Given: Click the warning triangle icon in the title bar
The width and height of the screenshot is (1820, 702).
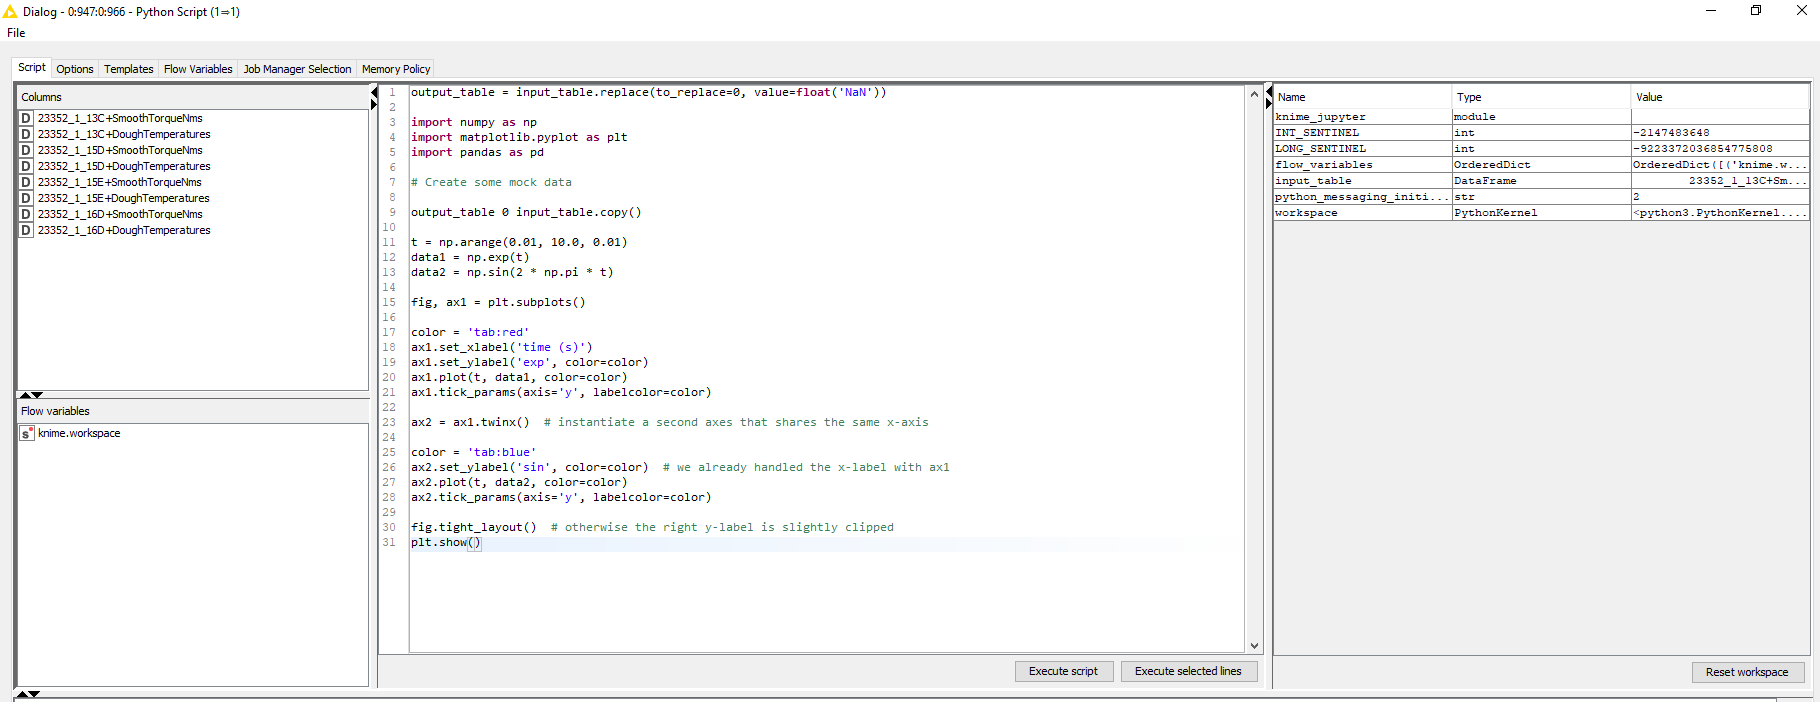Looking at the screenshot, I should click(x=10, y=12).
